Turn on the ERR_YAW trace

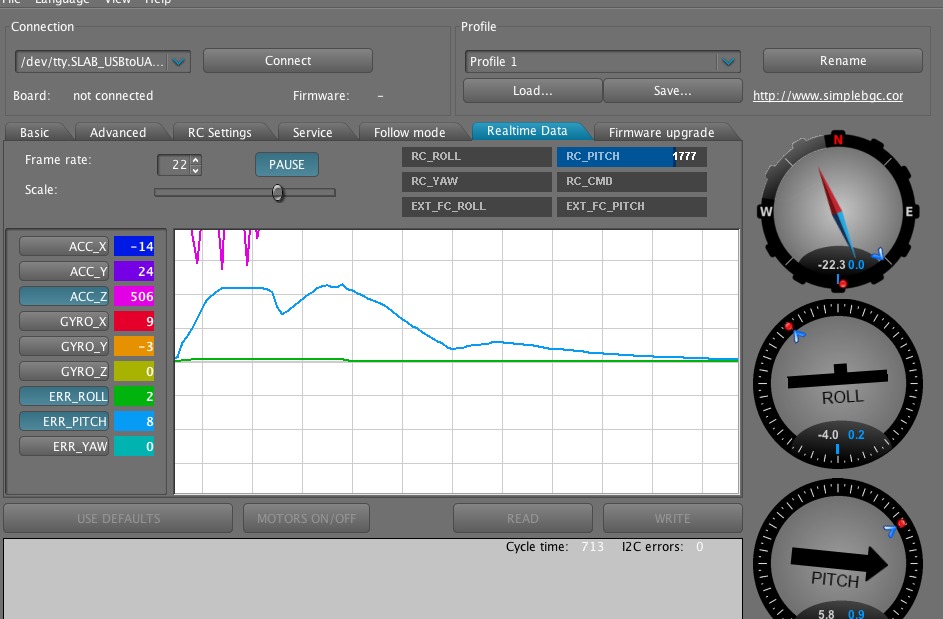pyautogui.click(x=63, y=447)
